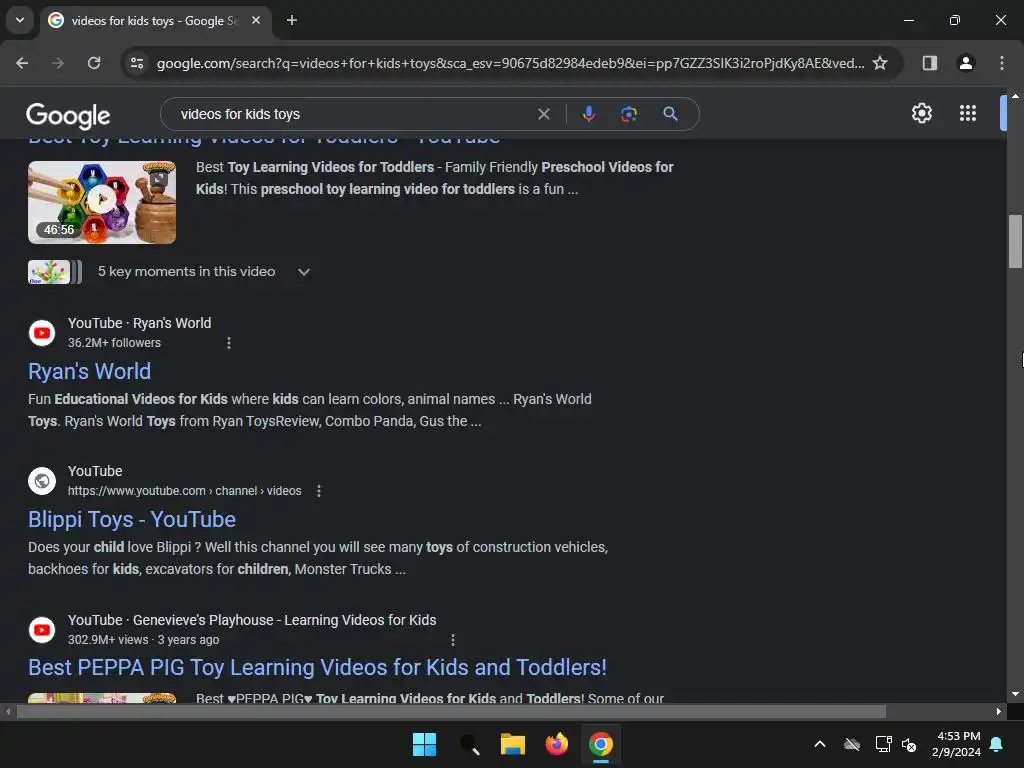The width and height of the screenshot is (1024, 768).
Task: Click the globe icon for Blippi result
Action: point(42,481)
